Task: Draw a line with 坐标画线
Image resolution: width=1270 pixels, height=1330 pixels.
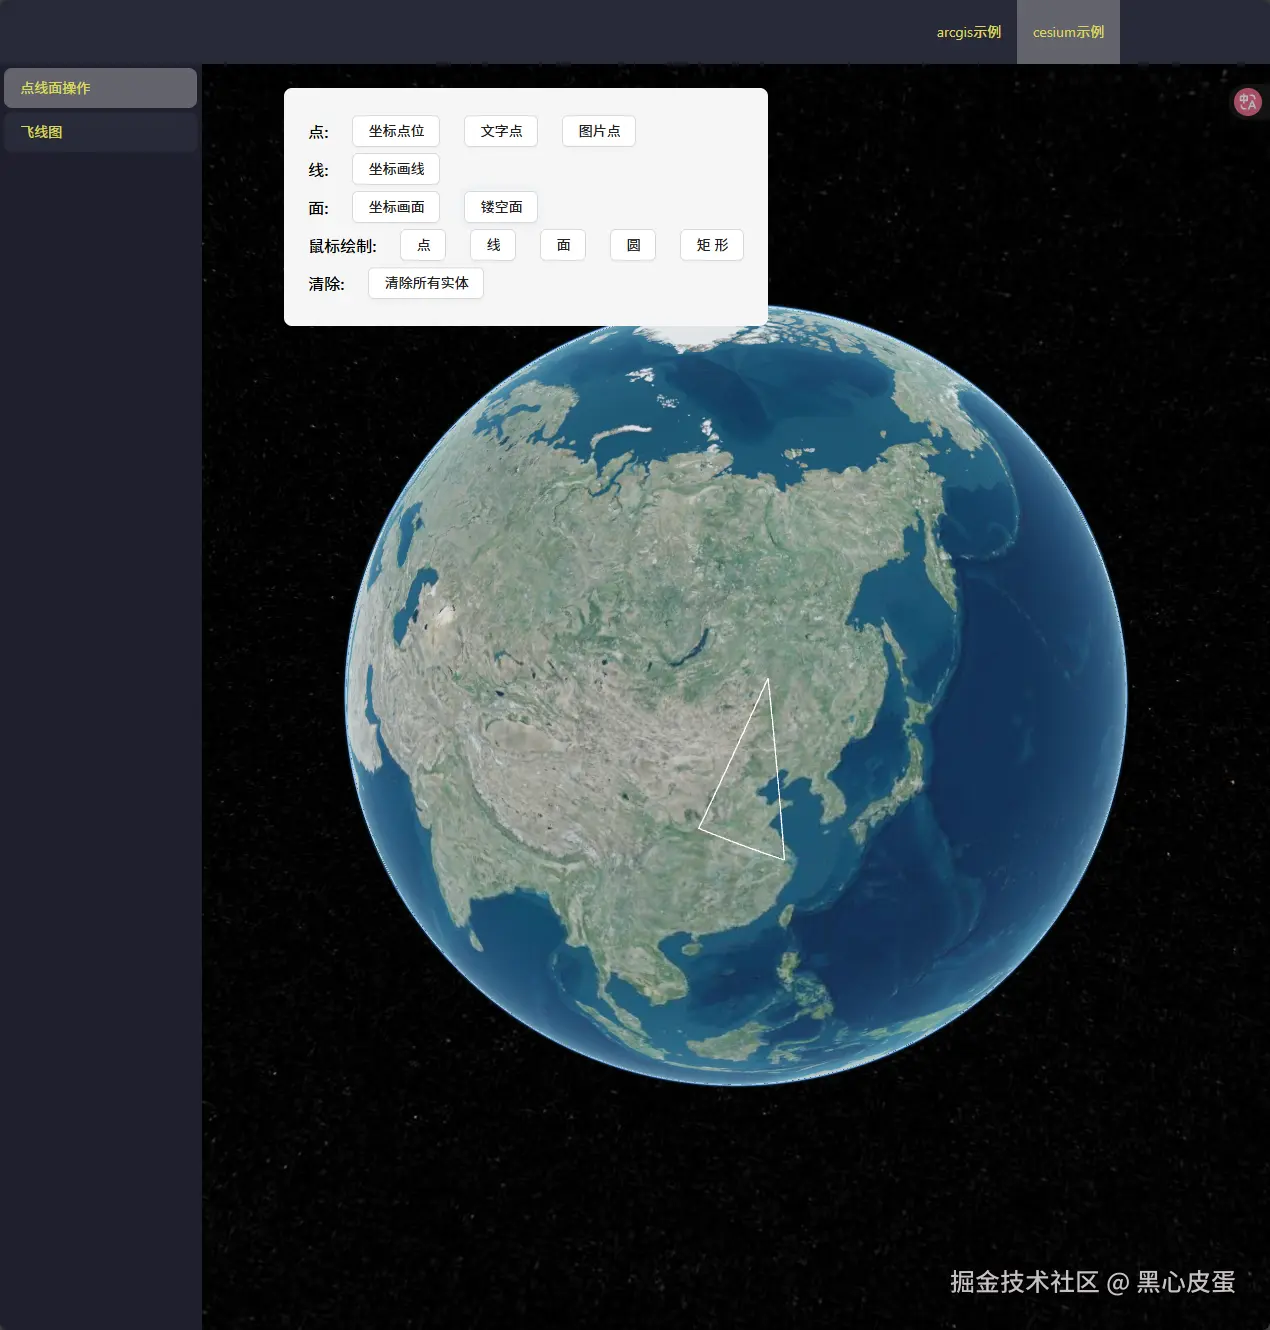Action: coord(394,169)
